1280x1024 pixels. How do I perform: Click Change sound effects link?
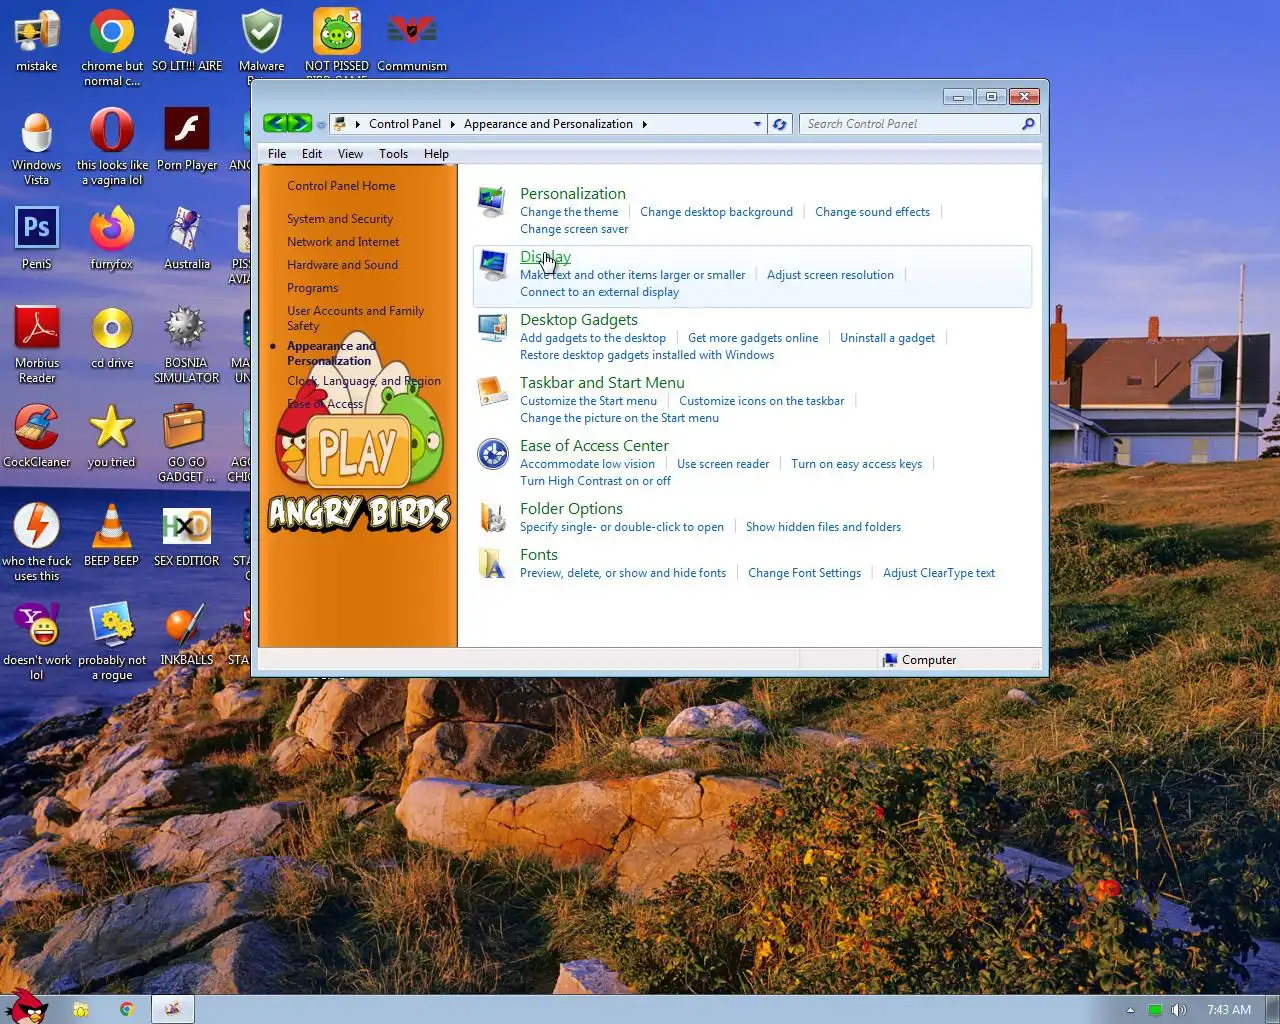tap(872, 212)
